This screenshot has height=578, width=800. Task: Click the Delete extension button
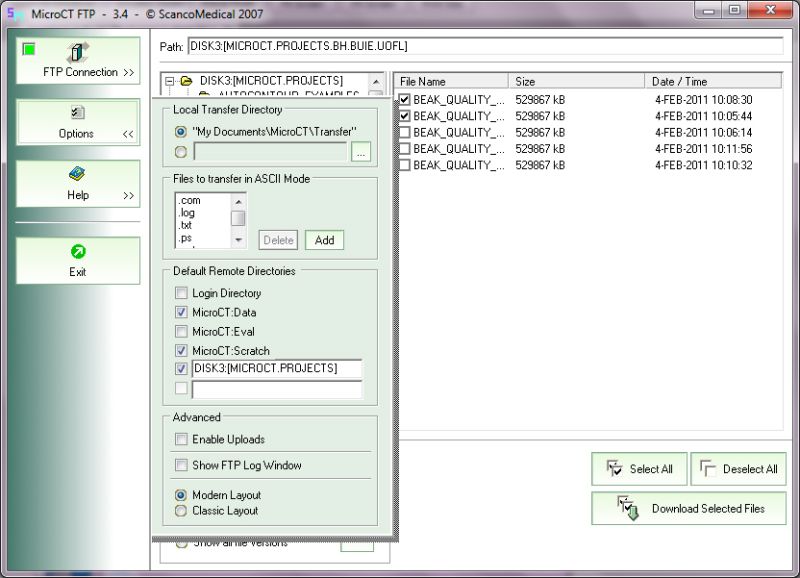pos(279,240)
